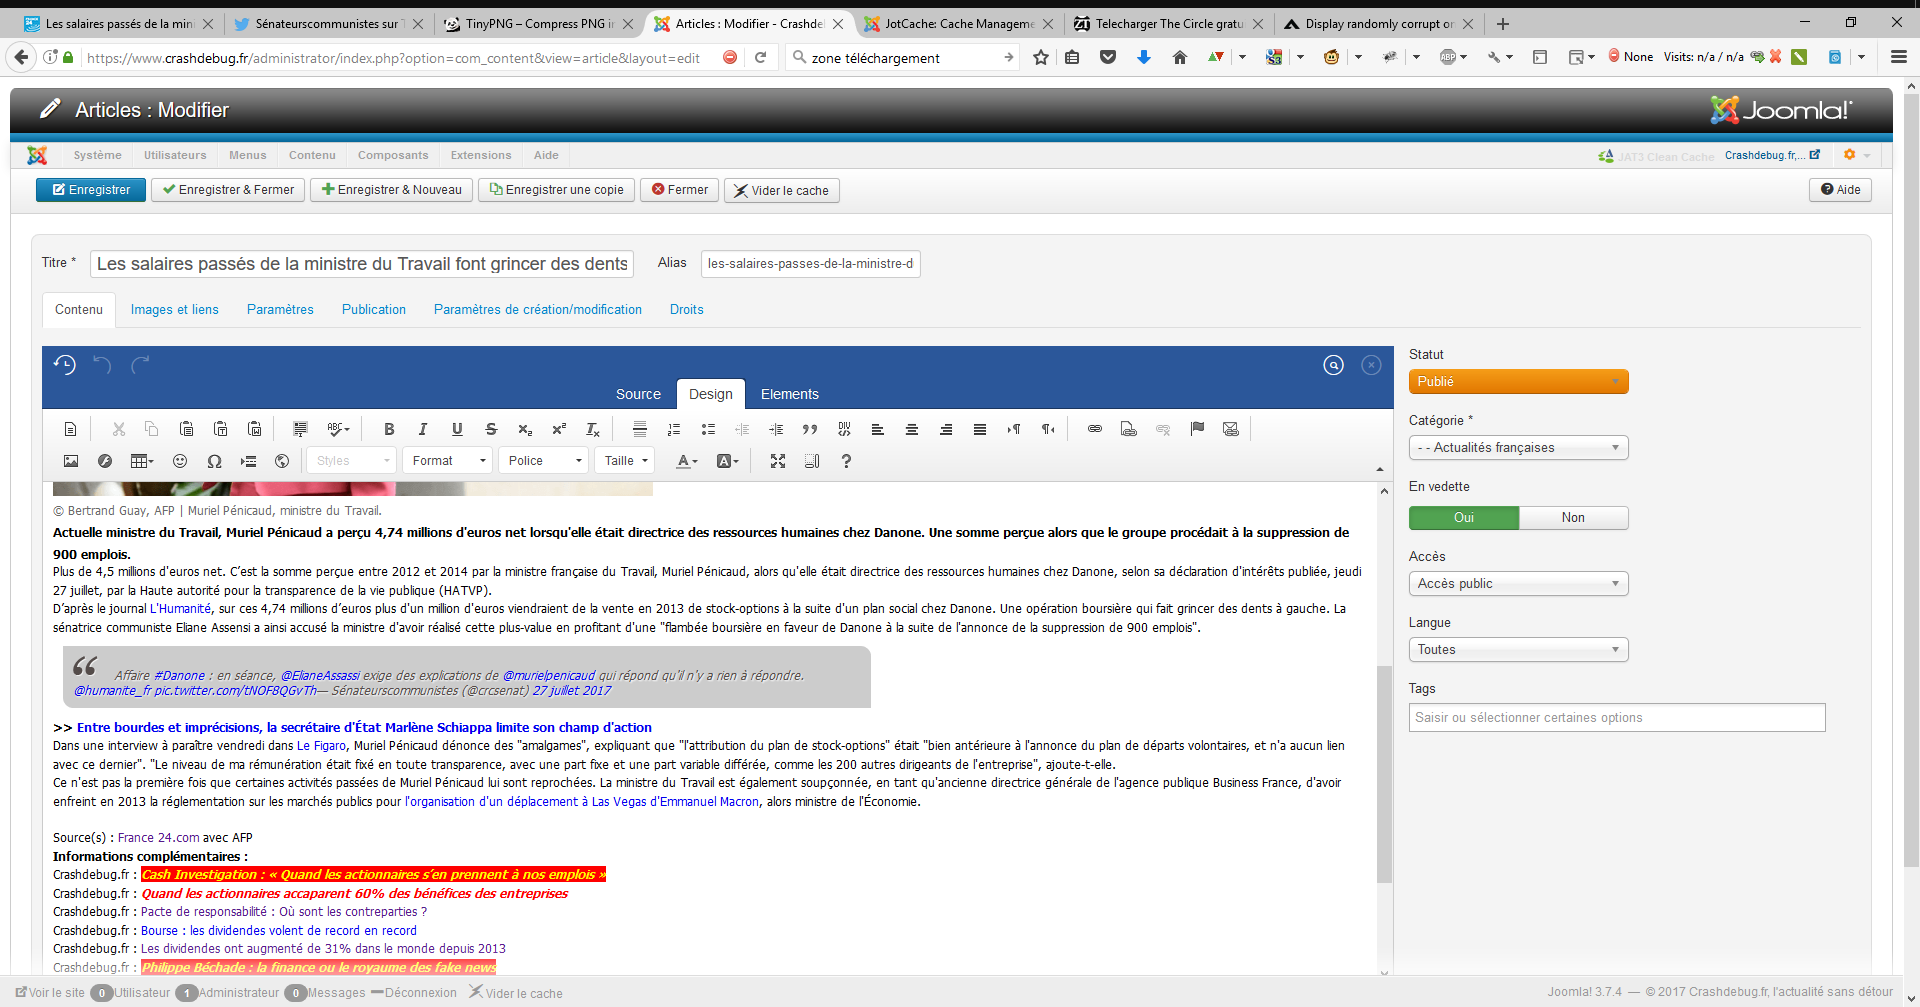
Task: Open the Extensions menu
Action: (481, 155)
